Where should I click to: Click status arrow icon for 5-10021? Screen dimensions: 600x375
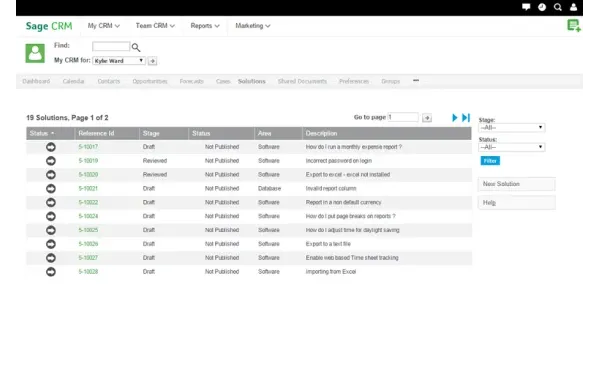tap(51, 189)
